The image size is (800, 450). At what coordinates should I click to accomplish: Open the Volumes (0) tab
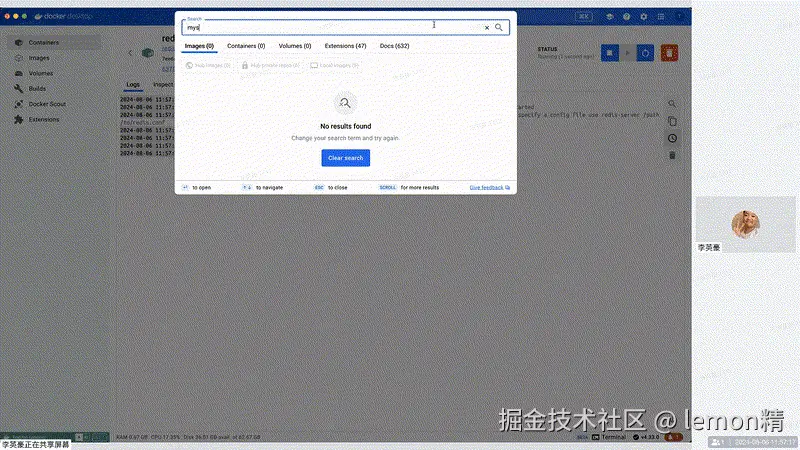pyautogui.click(x=295, y=46)
